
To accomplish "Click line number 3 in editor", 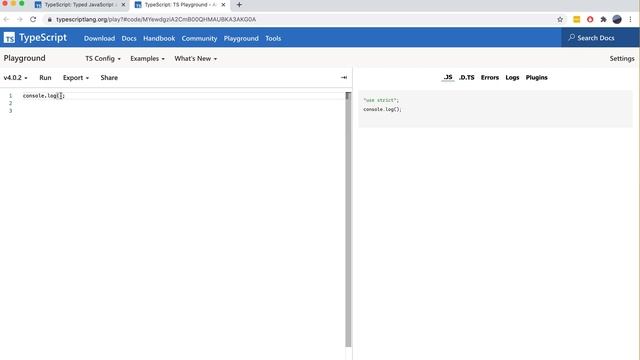I will point(11,111).
